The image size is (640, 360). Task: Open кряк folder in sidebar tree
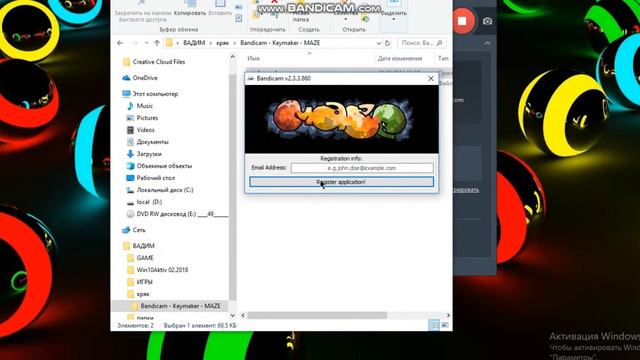click(143, 294)
